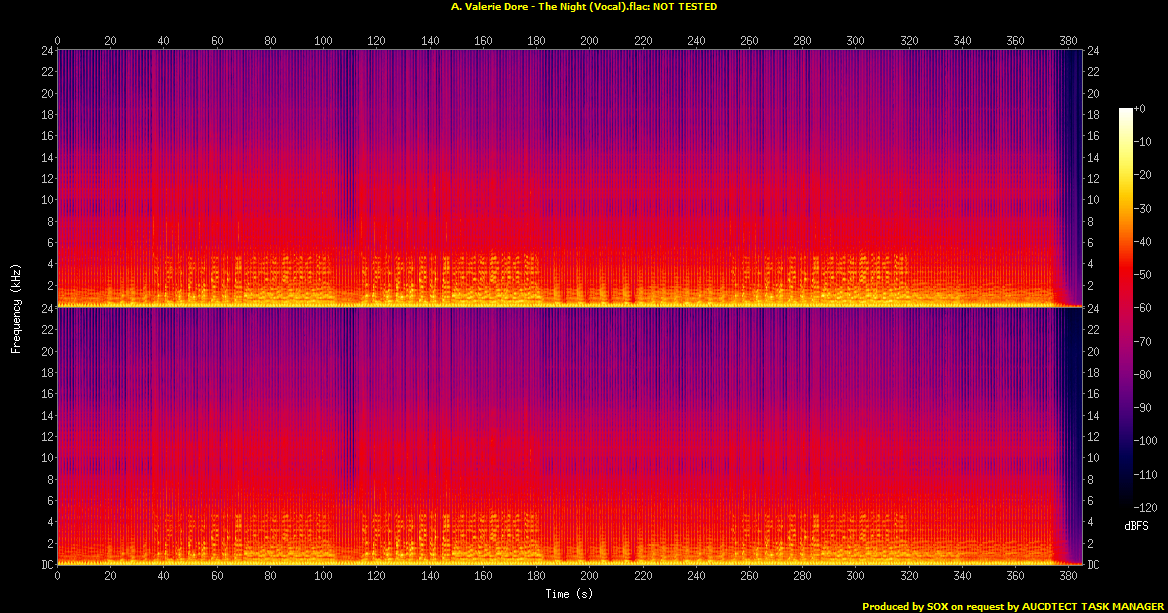Click the "-80" value on the dBFS scale
The image size is (1168, 613).
(1143, 375)
